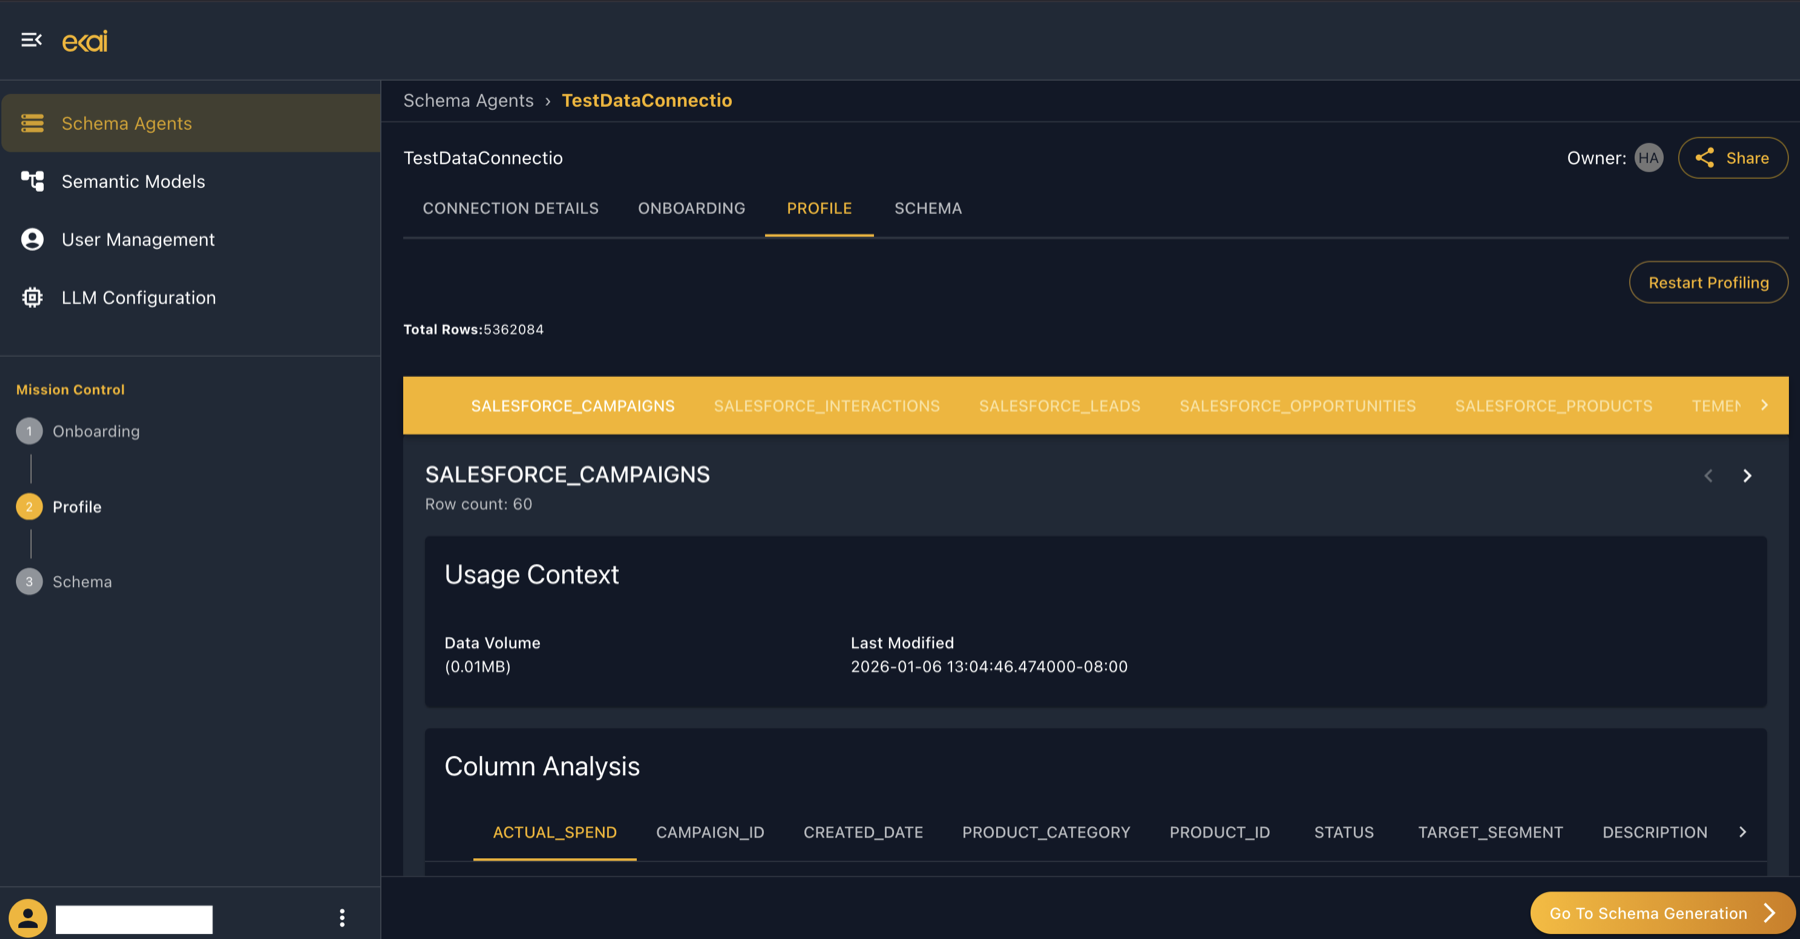
Task: Click the Row count: 60 text
Action: (478, 504)
